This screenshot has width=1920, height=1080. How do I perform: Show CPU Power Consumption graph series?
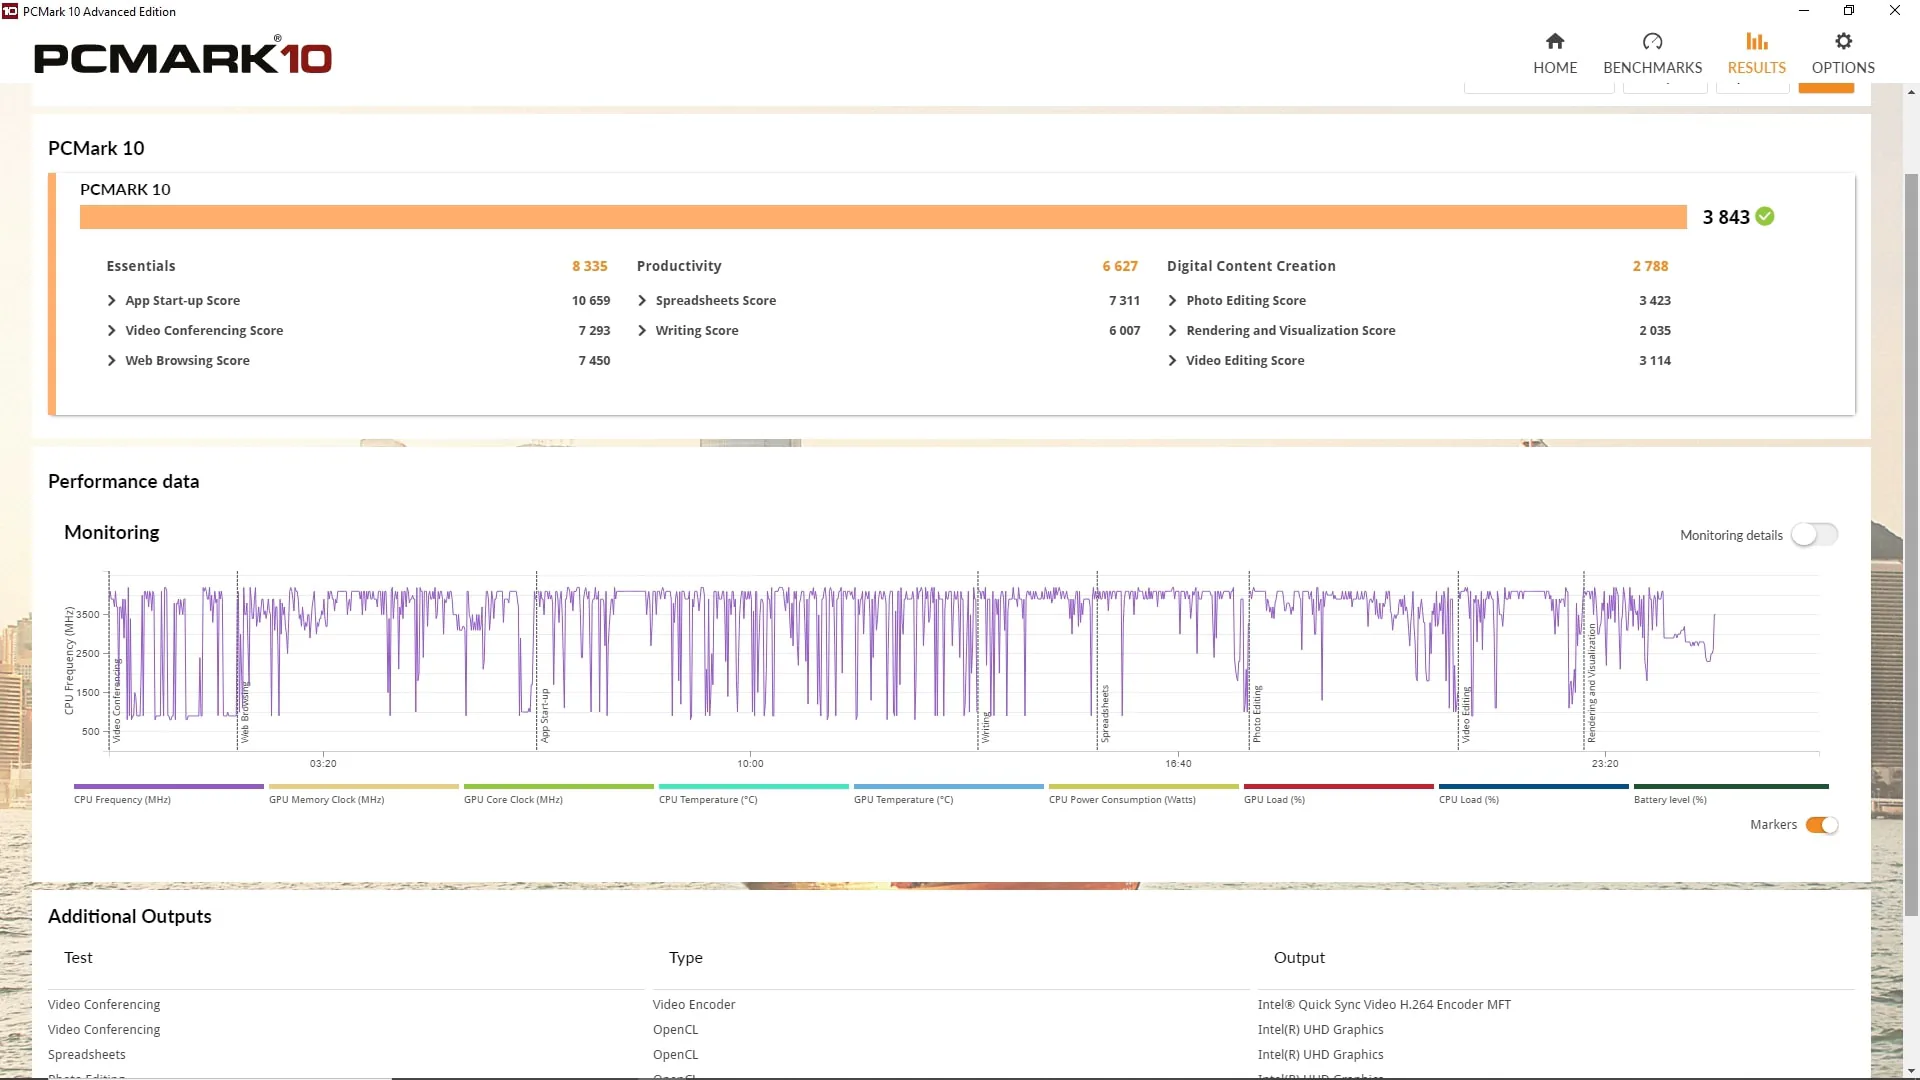click(x=1143, y=794)
